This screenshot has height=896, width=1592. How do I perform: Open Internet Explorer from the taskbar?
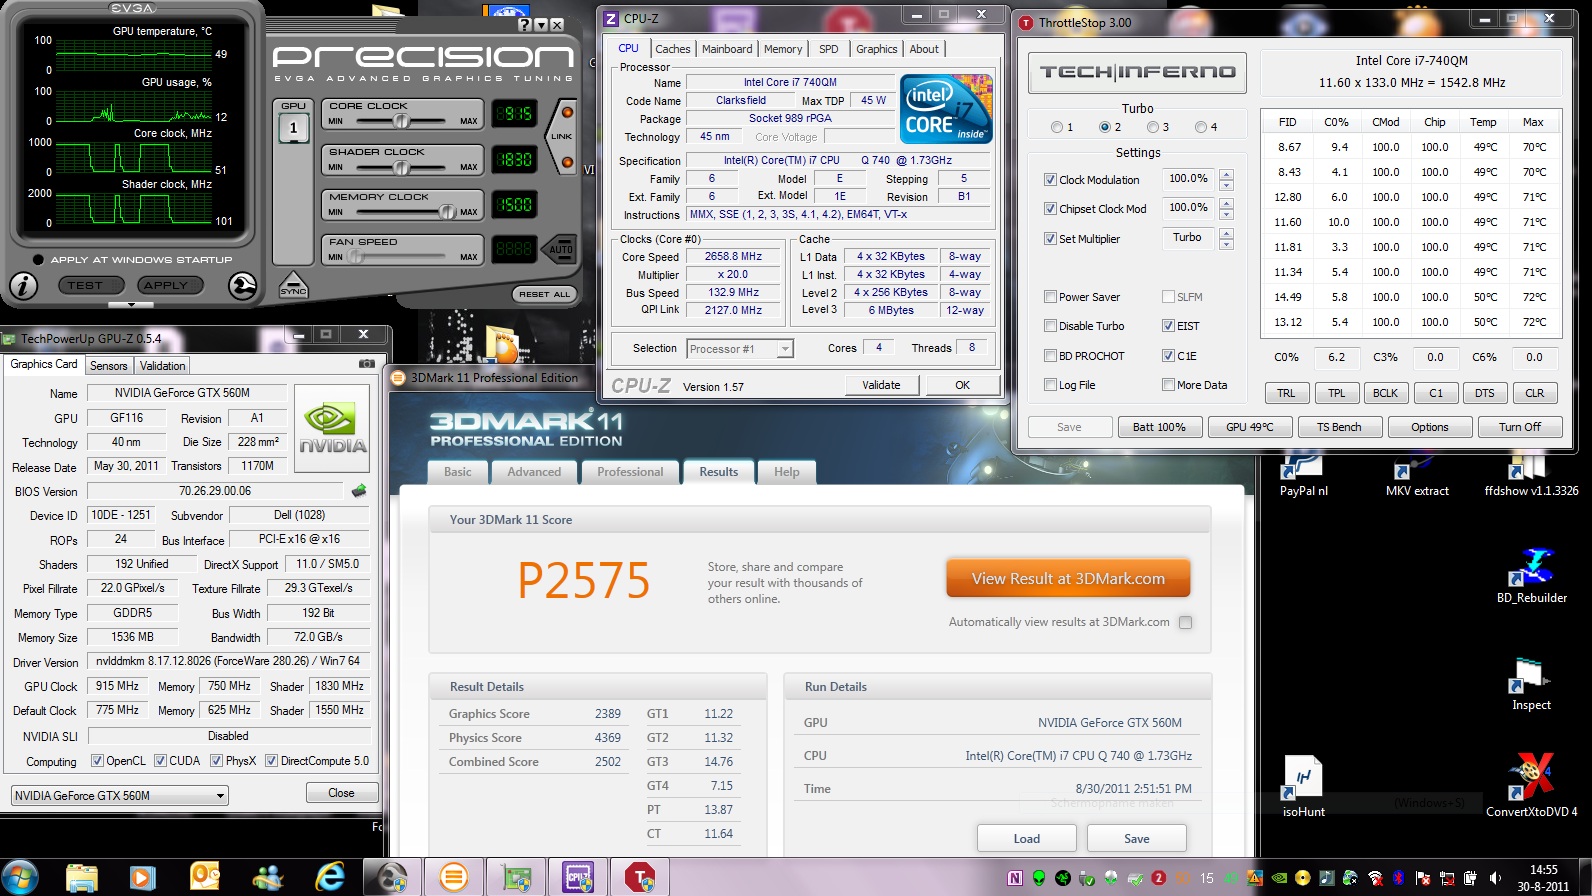330,878
